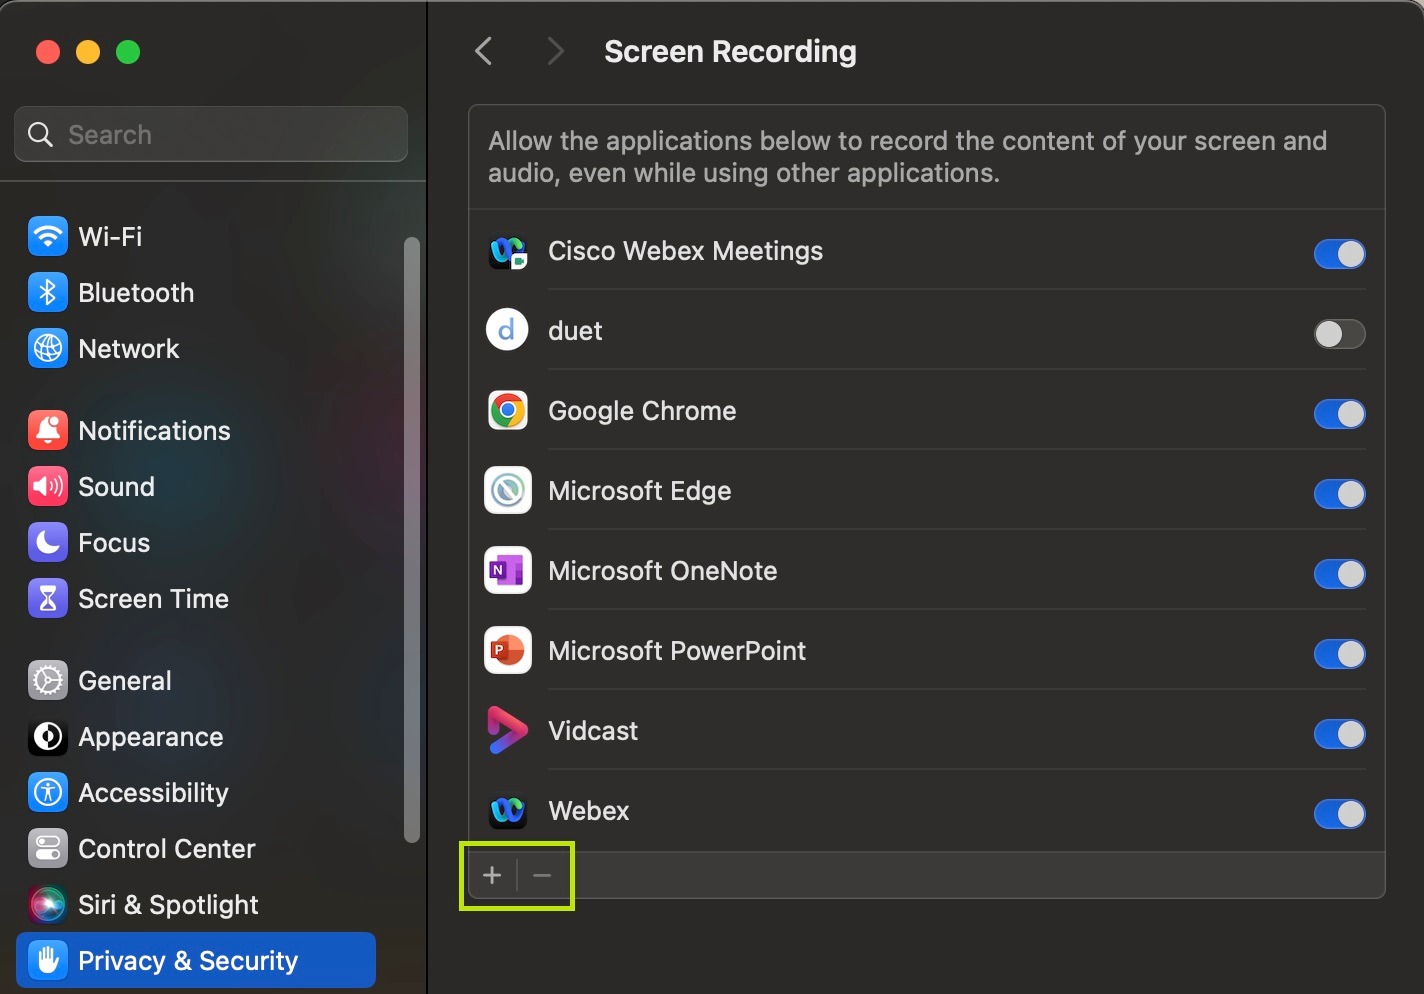Click the Wi-Fi icon in sidebar
The width and height of the screenshot is (1424, 994).
pyautogui.click(x=48, y=237)
